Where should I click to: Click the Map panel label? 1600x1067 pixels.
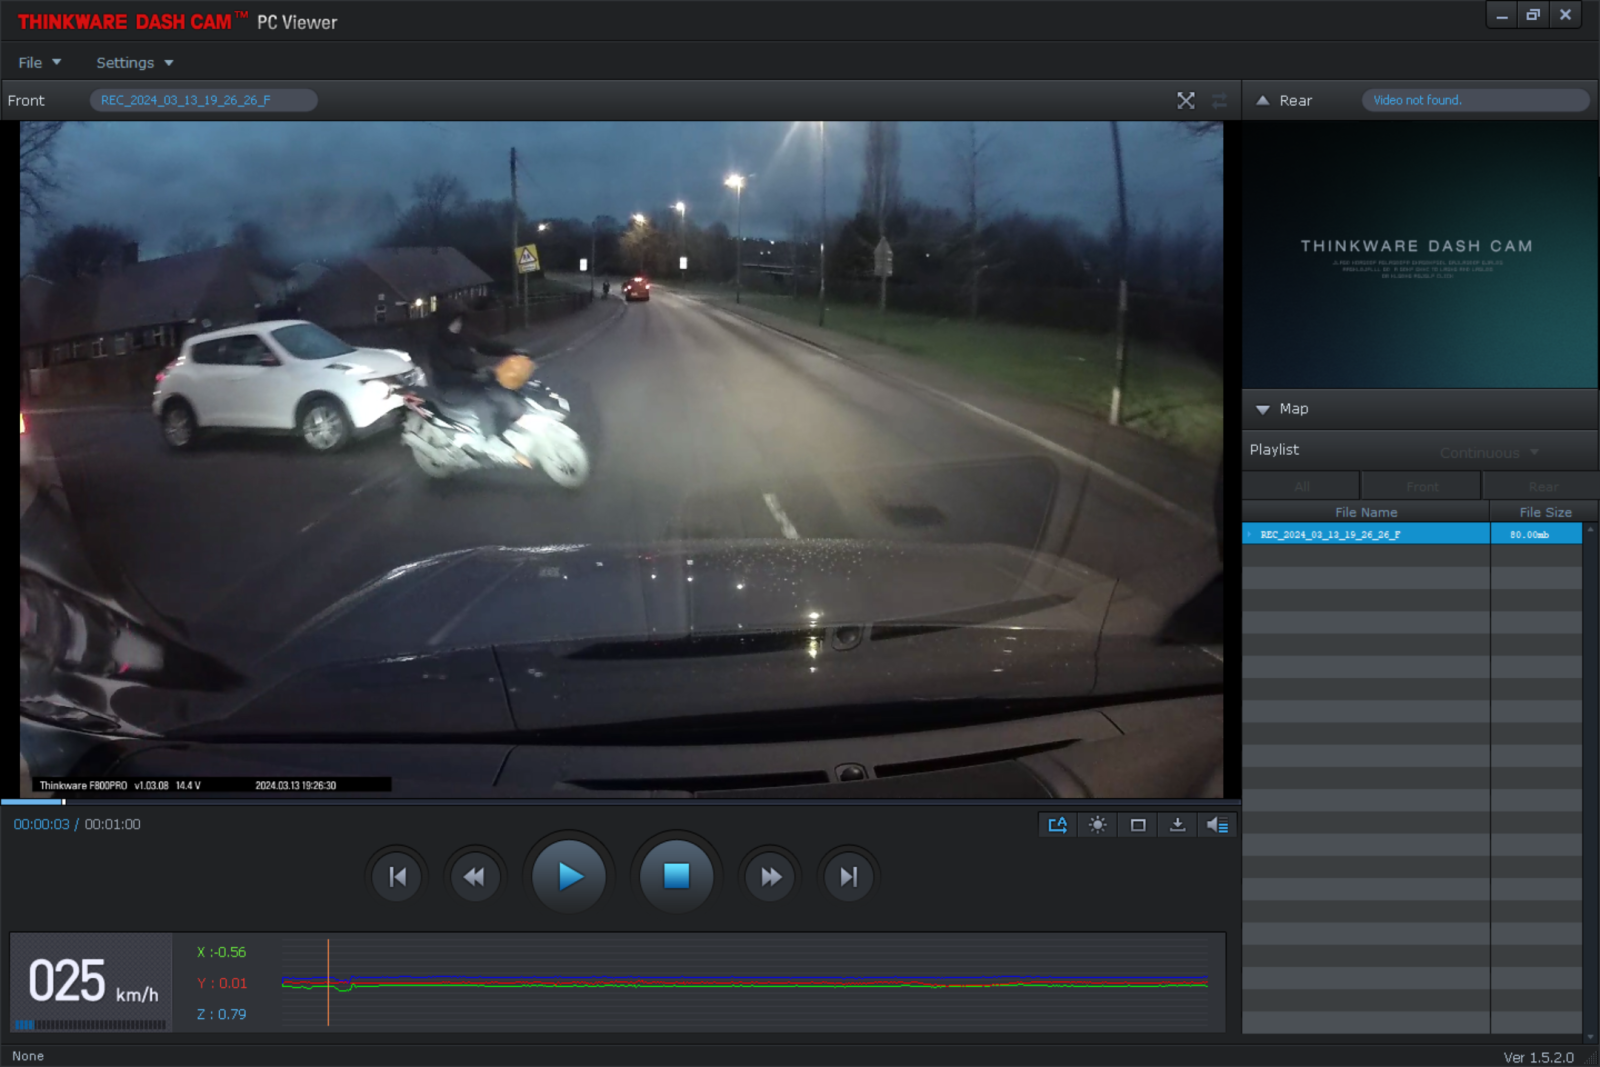click(1293, 409)
